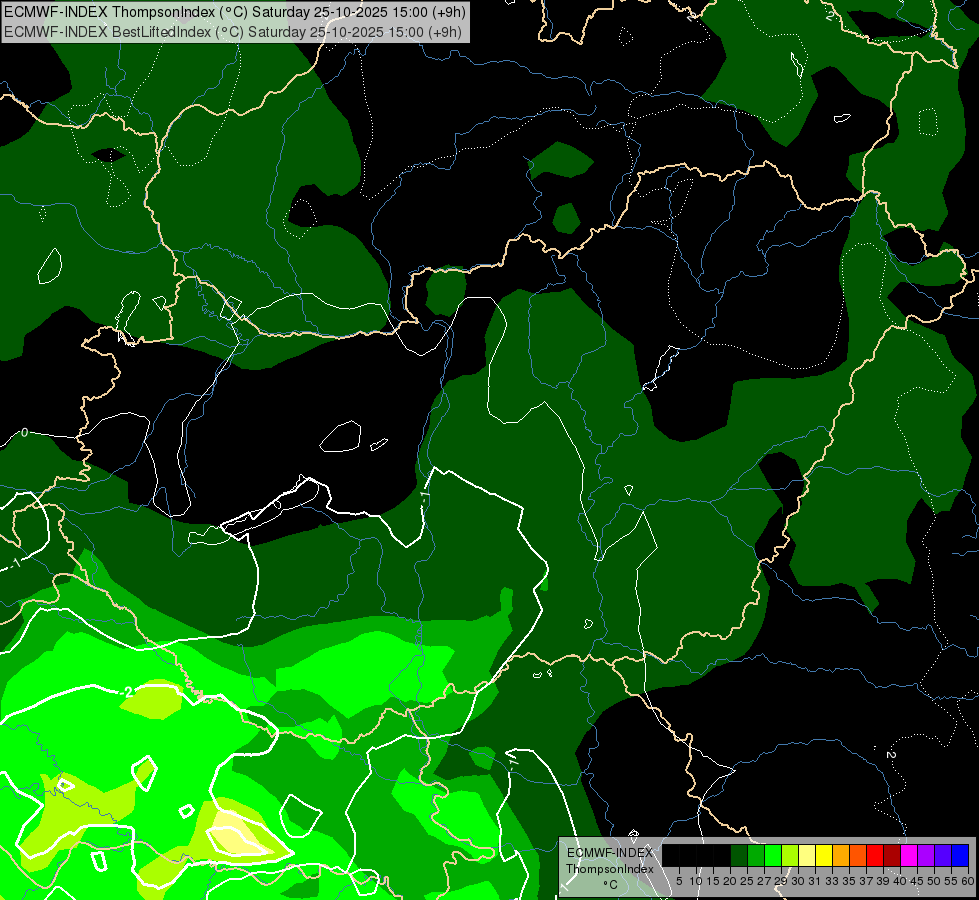Image resolution: width=979 pixels, height=900 pixels.
Task: Click the legend scale value '33'
Action: tap(832, 881)
